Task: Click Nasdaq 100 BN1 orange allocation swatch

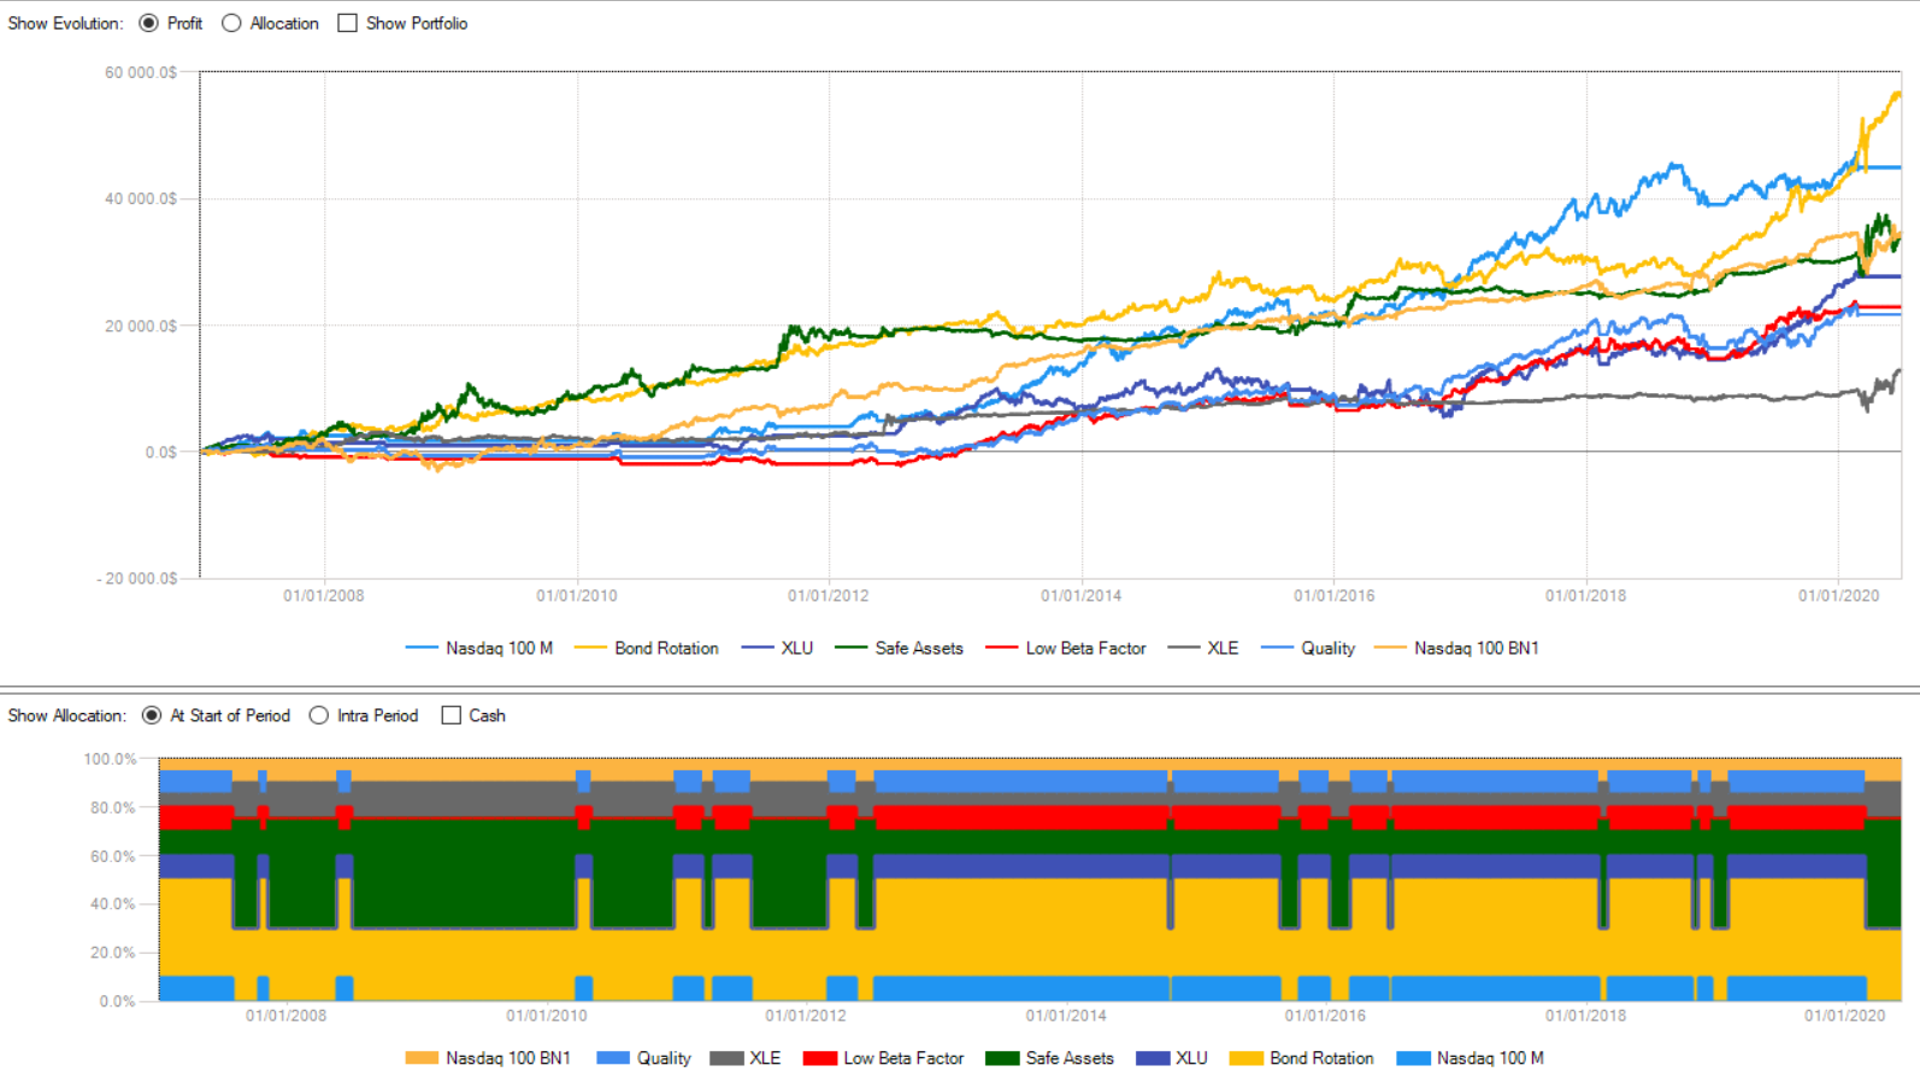Action: tap(422, 1058)
